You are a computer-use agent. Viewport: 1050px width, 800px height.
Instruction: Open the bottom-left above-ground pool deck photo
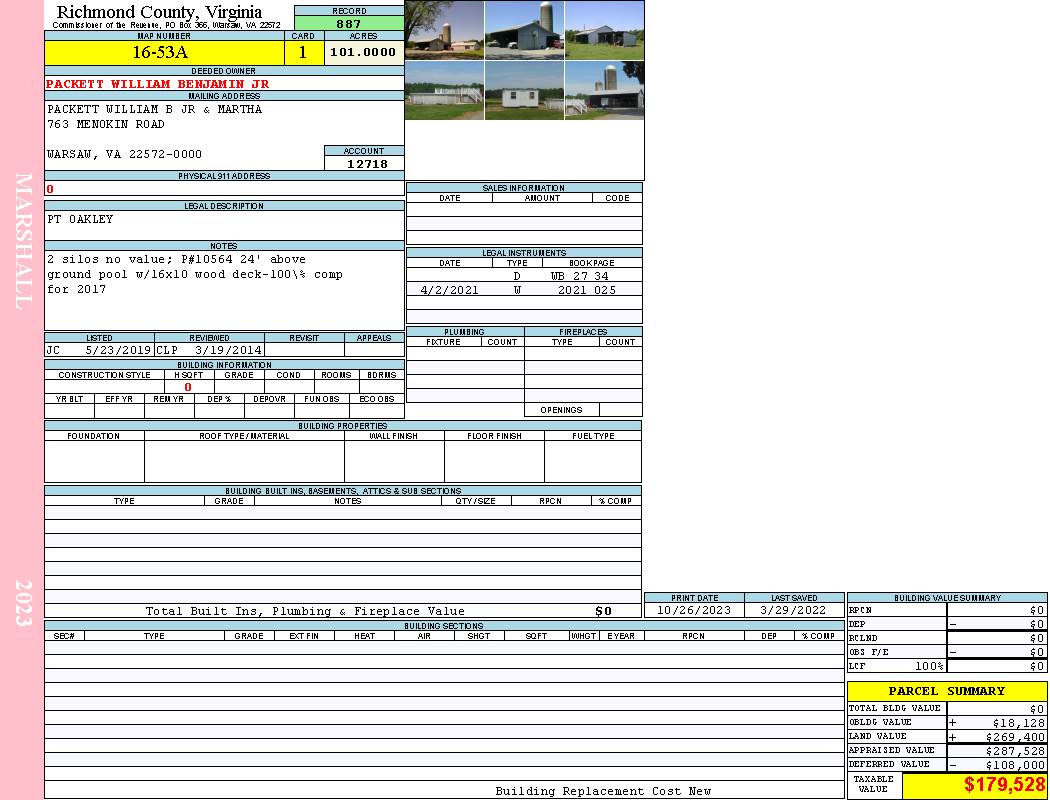pos(444,90)
